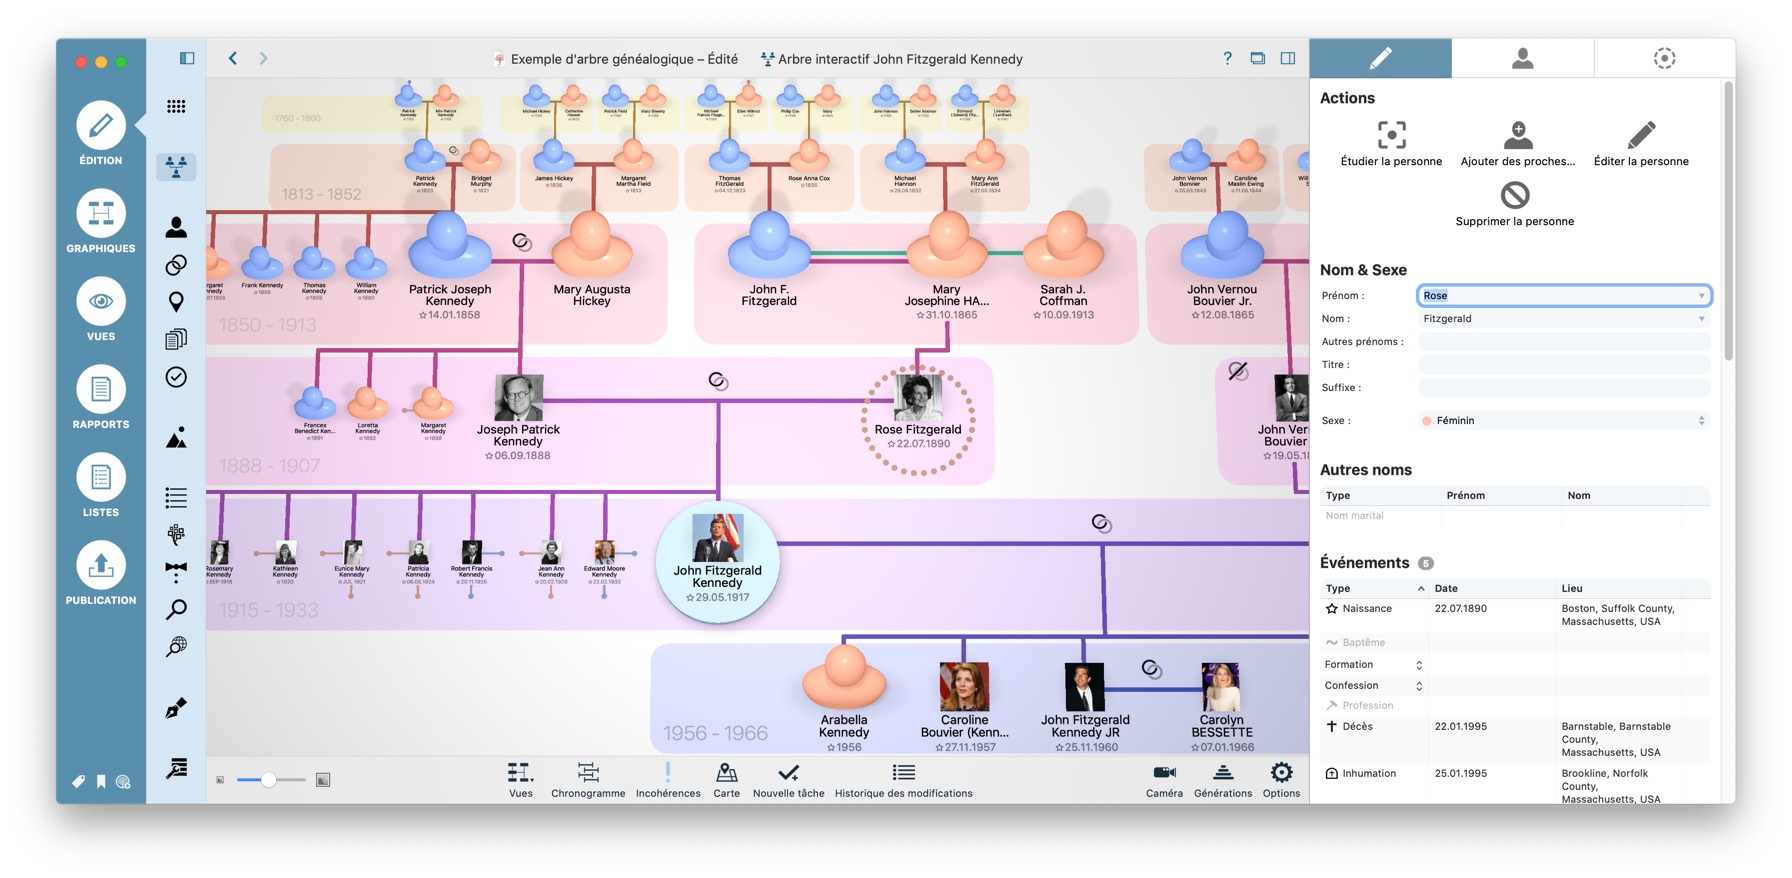
Task: Click Ajouter des proches
Action: point(1517,144)
